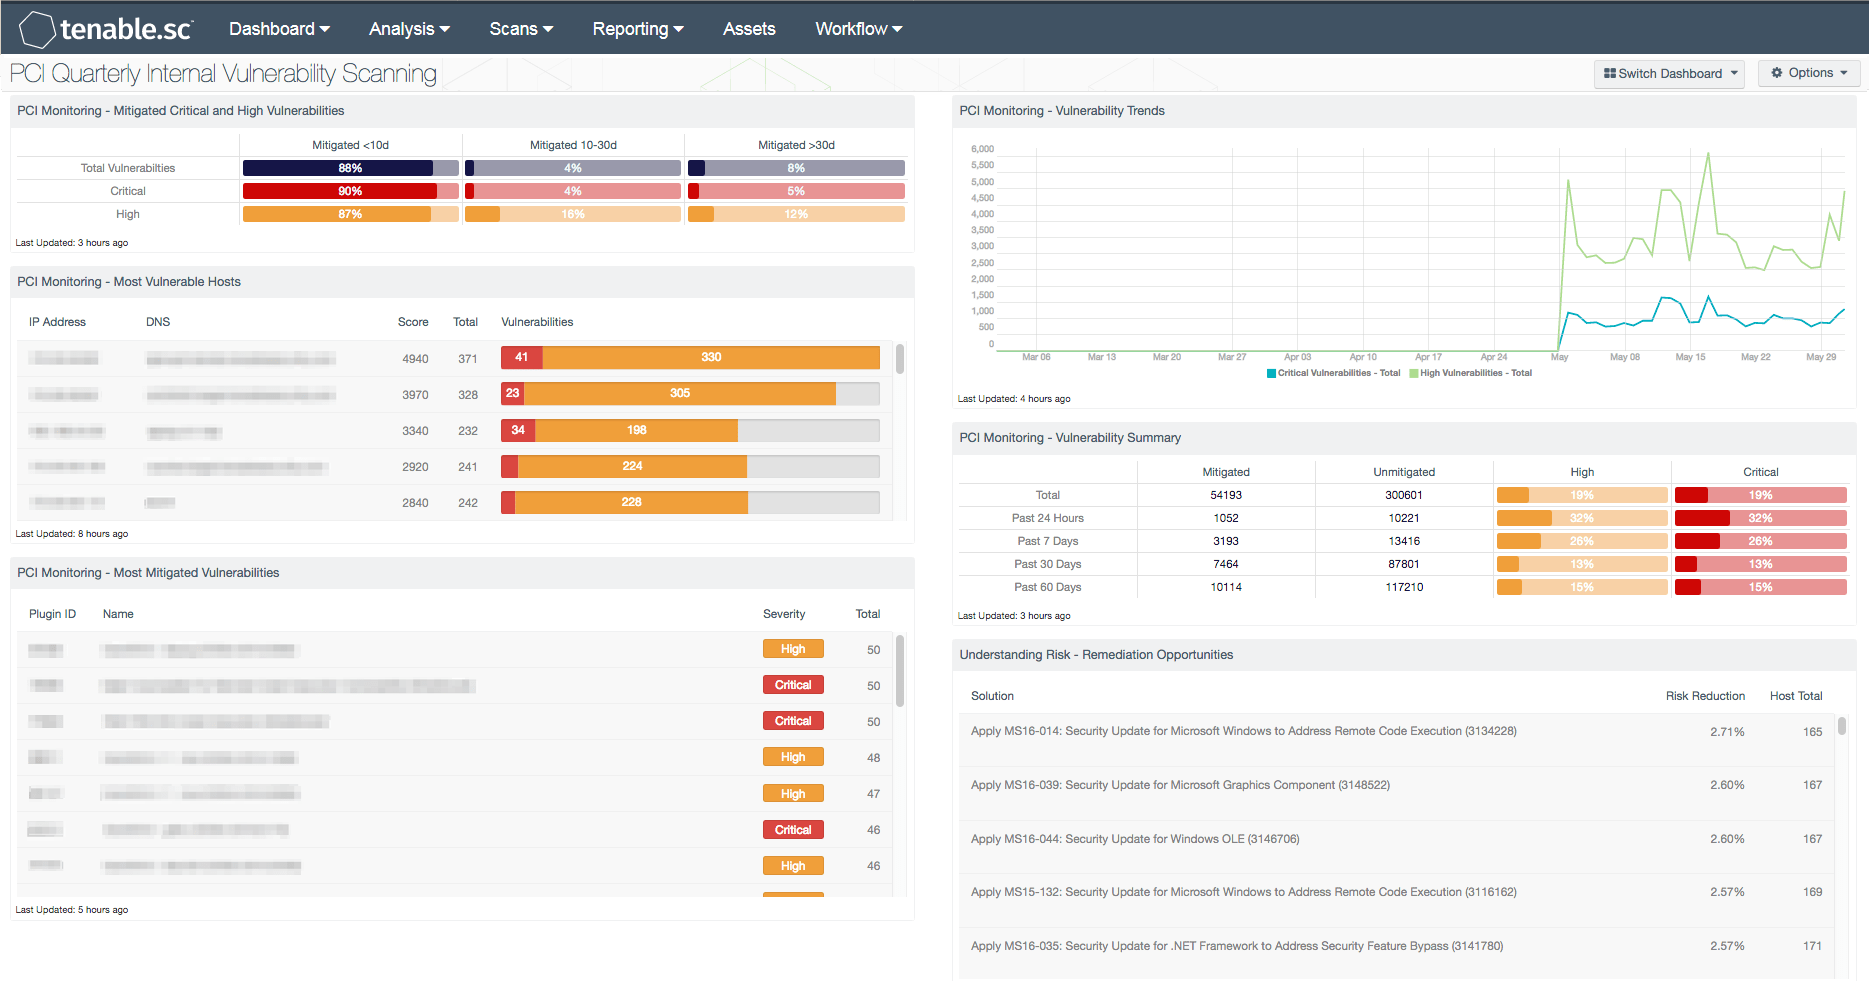Viewport: 1869px width, 981px height.
Task: Click the tenable.sc logo
Action: coord(106,29)
